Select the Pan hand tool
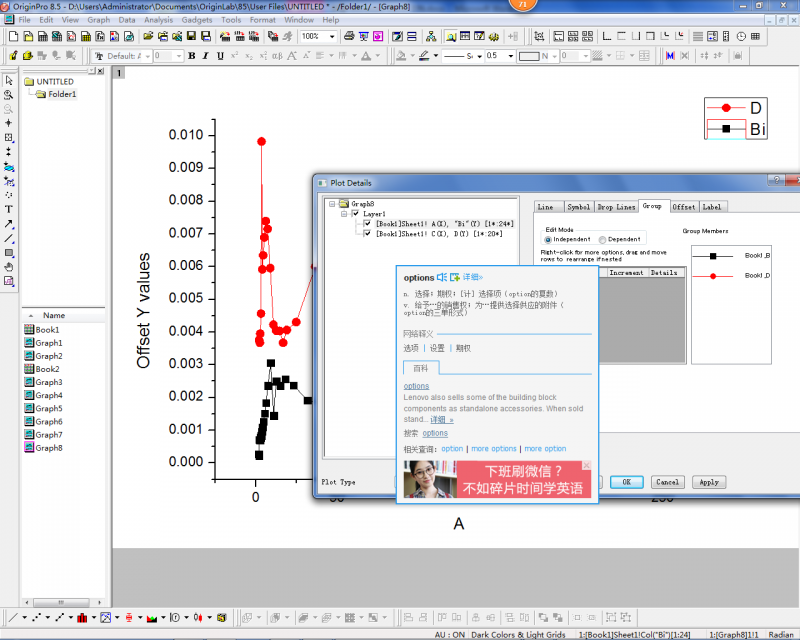The image size is (800, 640). [9, 267]
